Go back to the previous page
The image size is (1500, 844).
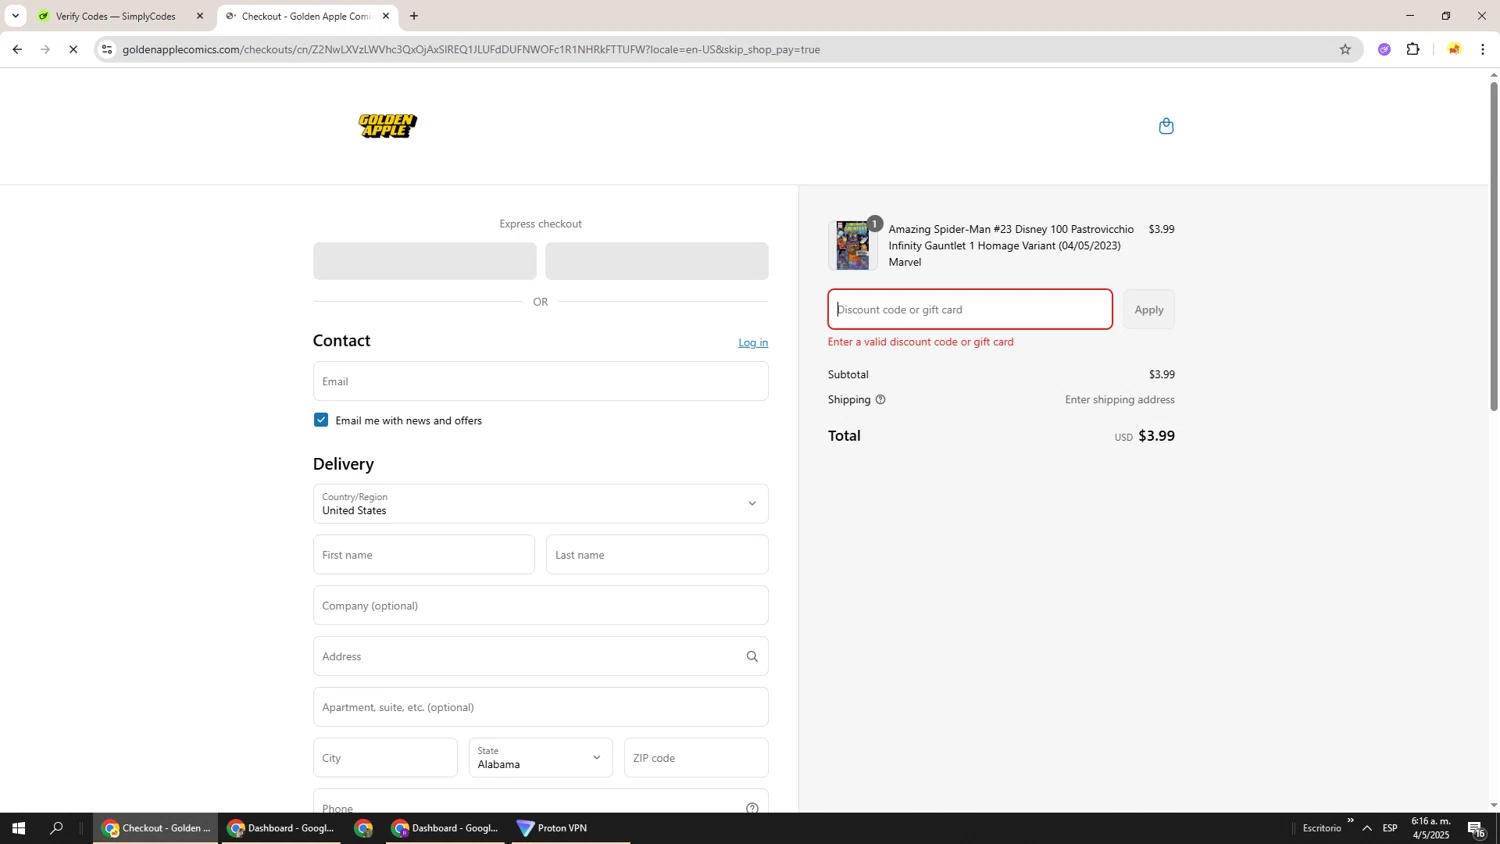17,49
